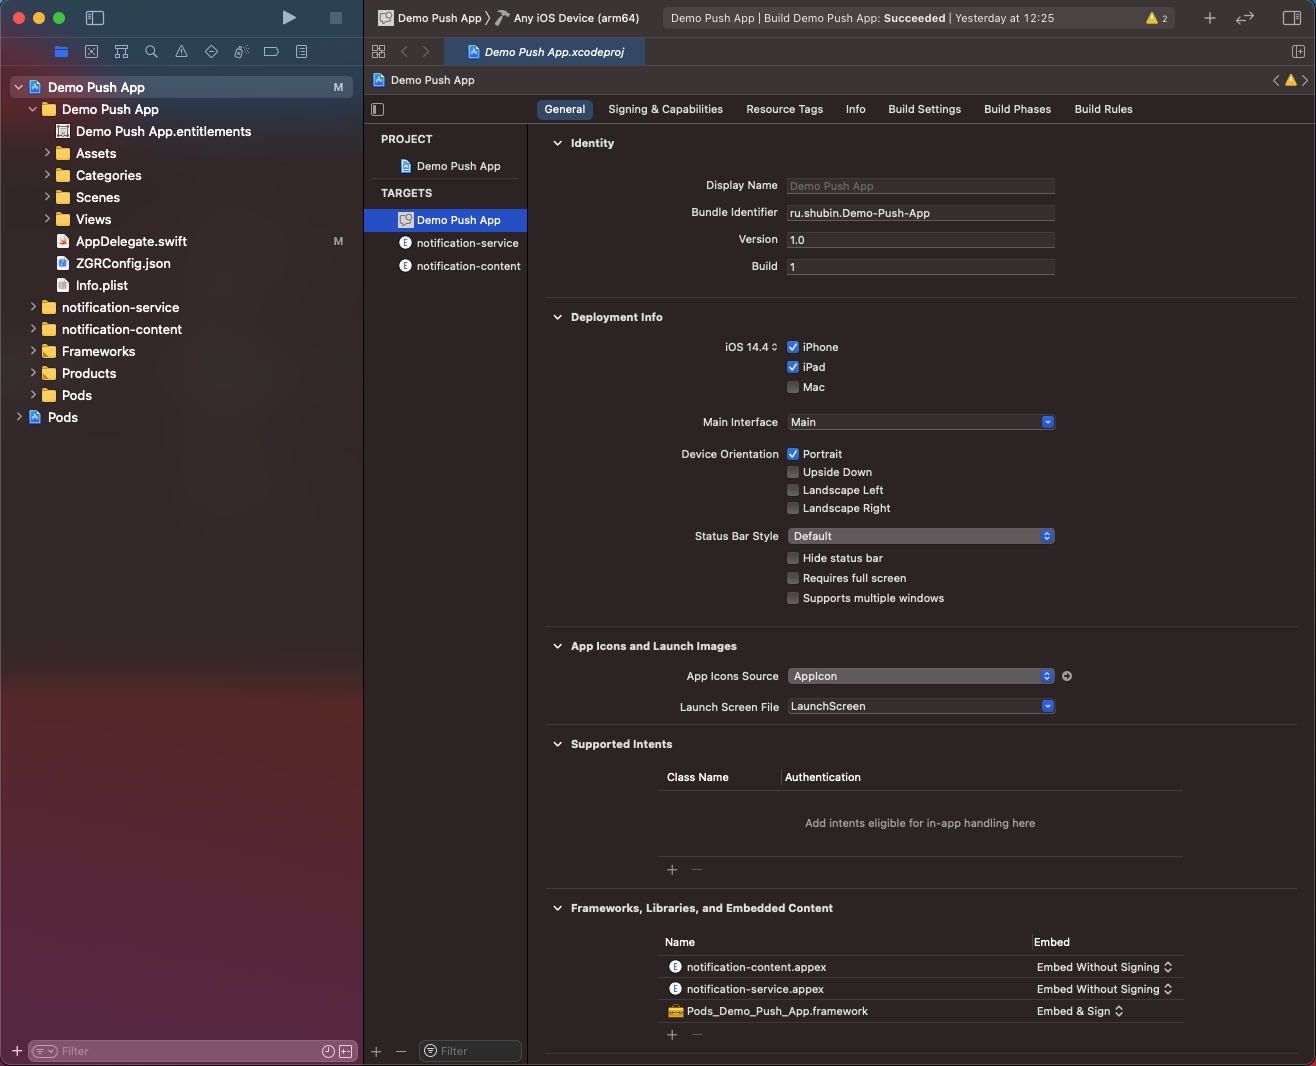Screen dimensions: 1316x1066
Task: Click the warnings badge in activity bar
Action: pyautogui.click(x=1157, y=18)
